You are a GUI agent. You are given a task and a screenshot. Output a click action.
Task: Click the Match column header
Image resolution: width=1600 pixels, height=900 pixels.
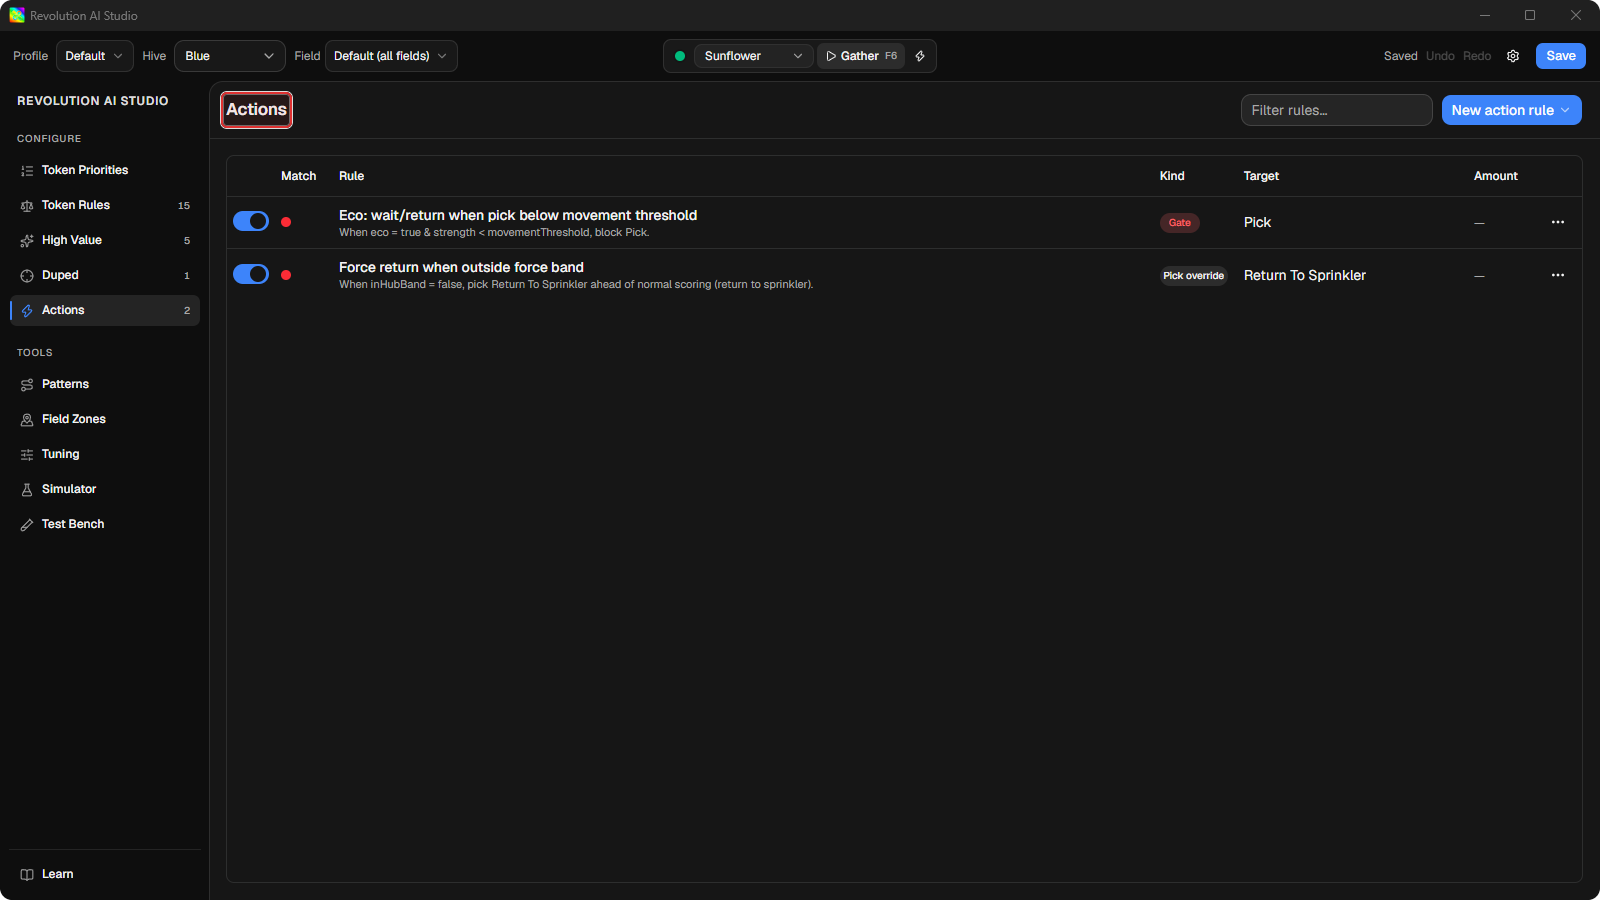point(298,176)
